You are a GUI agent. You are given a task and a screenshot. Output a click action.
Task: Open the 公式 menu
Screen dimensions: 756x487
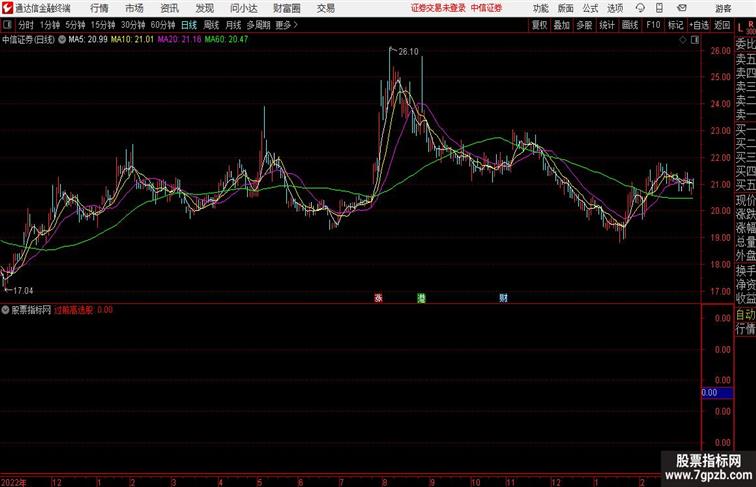(x=590, y=8)
